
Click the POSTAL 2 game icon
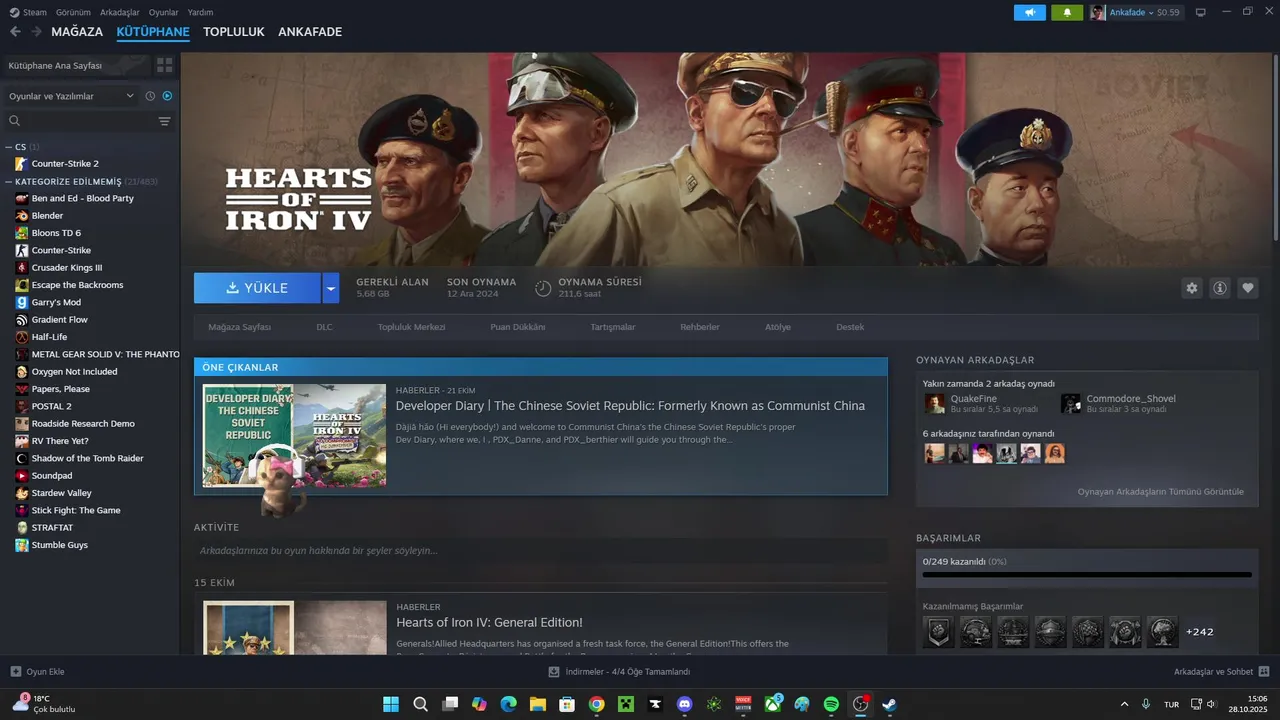click(x=22, y=406)
